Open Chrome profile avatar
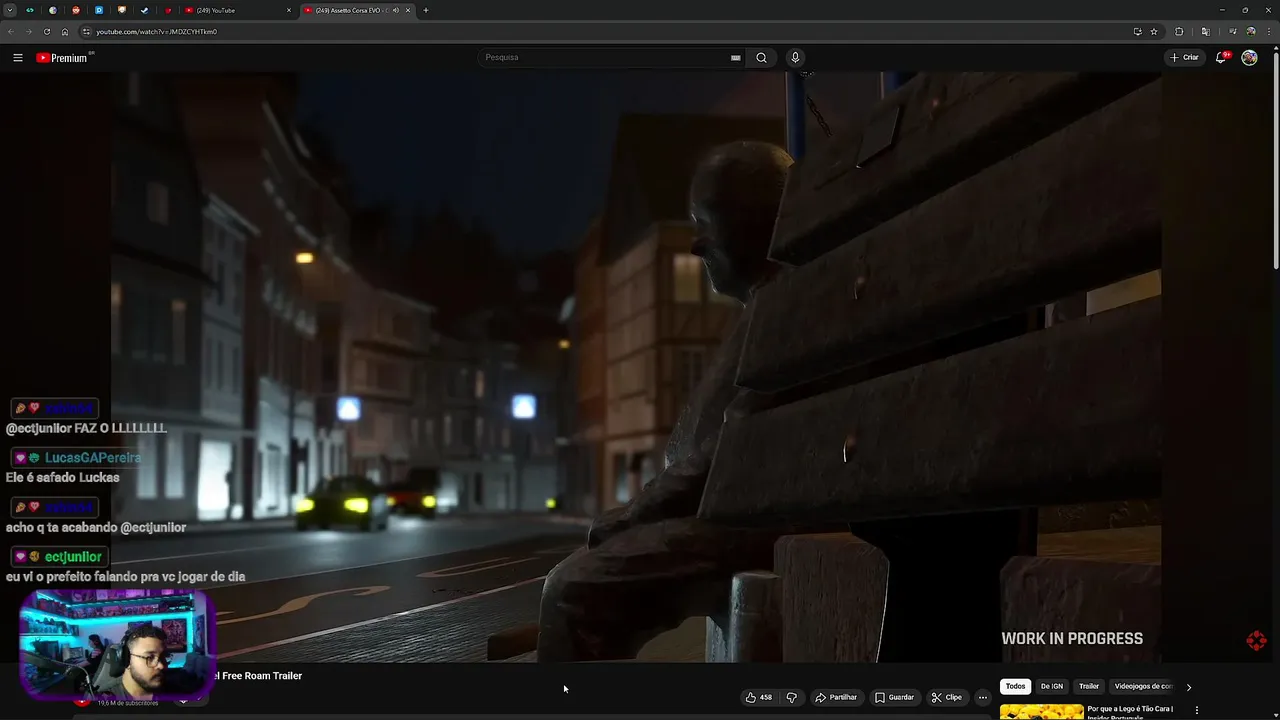 click(1250, 31)
